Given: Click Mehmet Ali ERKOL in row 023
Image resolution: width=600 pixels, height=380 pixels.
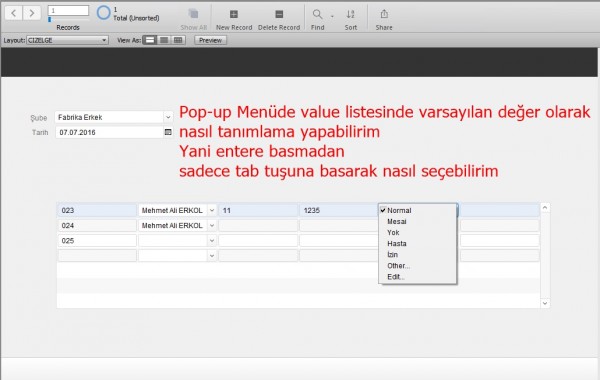Looking at the screenshot, I should click(x=172, y=210).
